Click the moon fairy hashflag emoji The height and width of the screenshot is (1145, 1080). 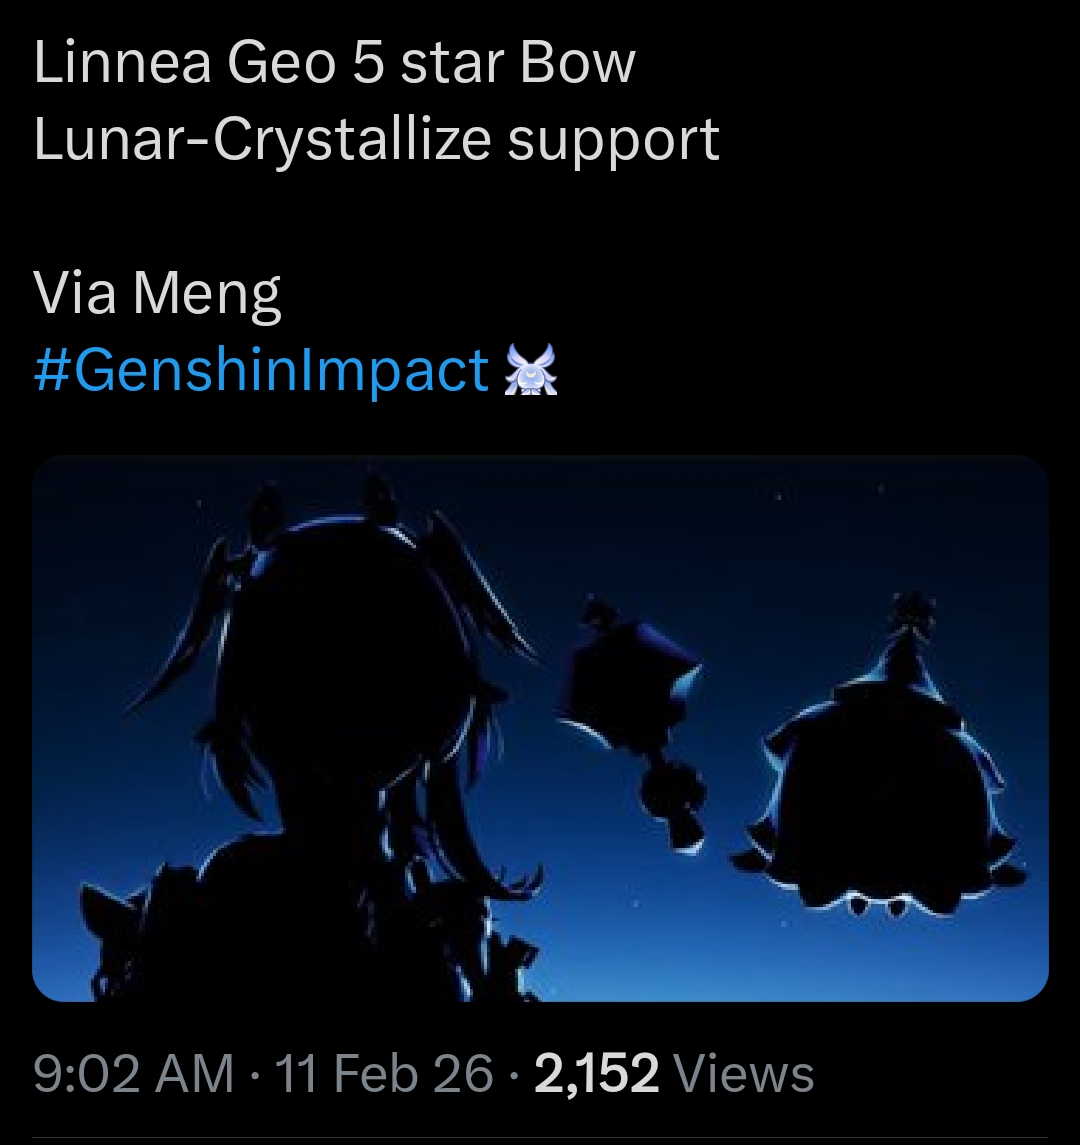tap(531, 369)
